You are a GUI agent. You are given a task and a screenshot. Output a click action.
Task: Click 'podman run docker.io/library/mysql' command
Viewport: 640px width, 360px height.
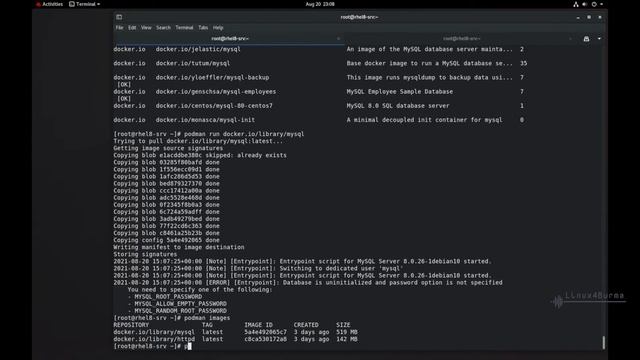(x=244, y=134)
